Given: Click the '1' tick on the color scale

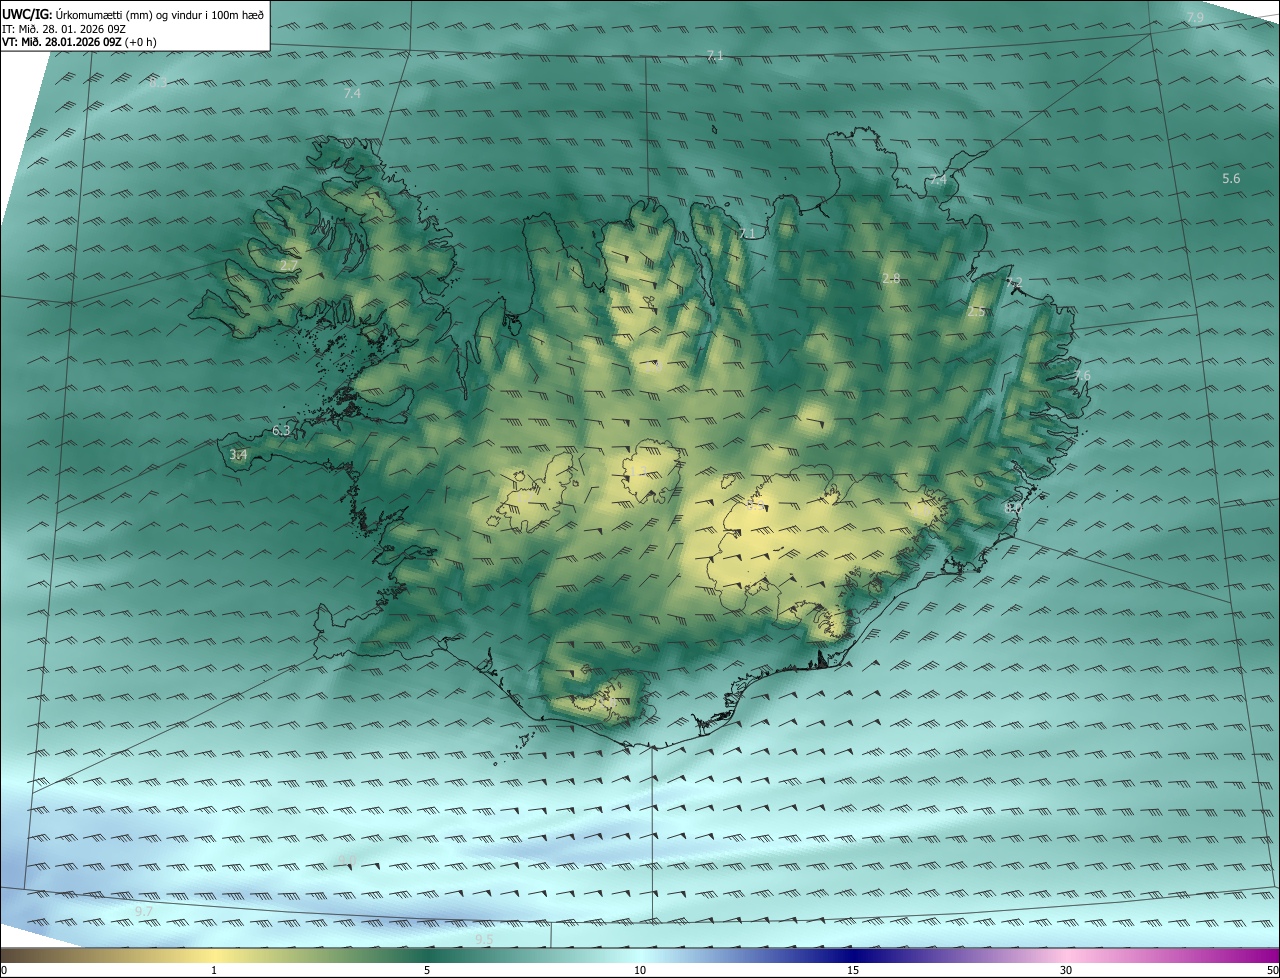Looking at the screenshot, I should (x=214, y=970).
